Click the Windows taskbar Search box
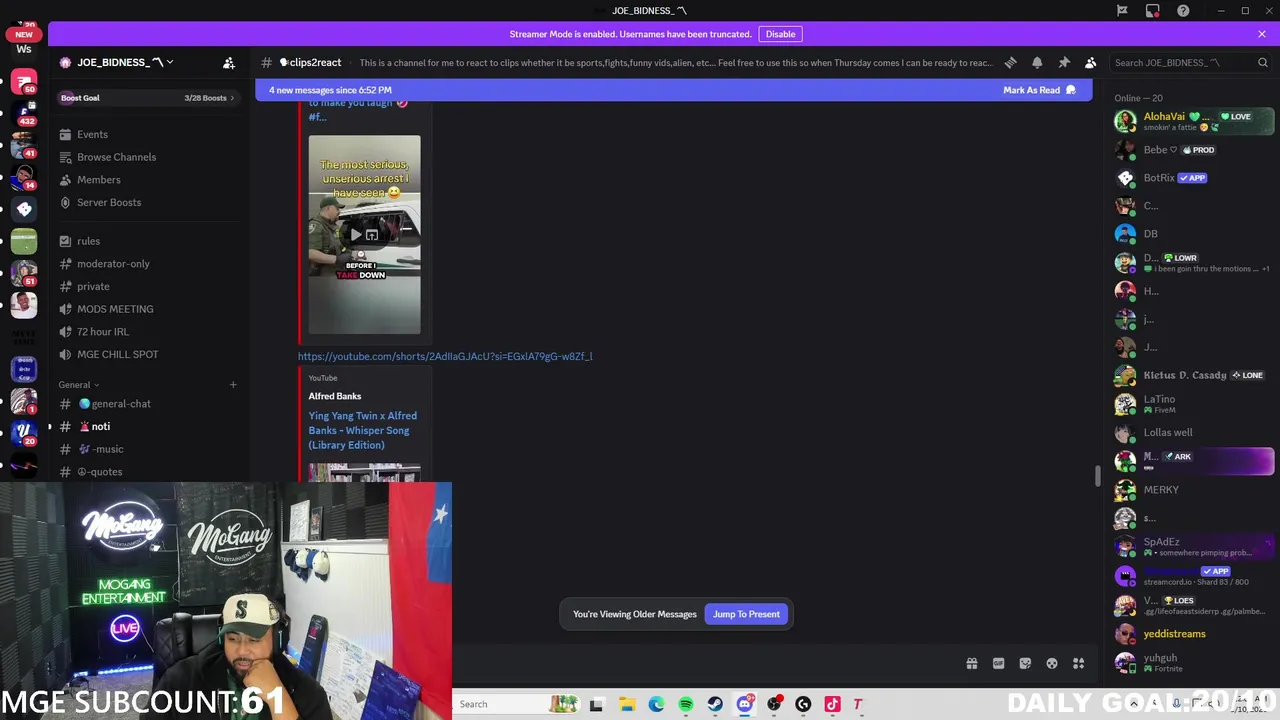This screenshot has height=720, width=1280. (x=518, y=704)
